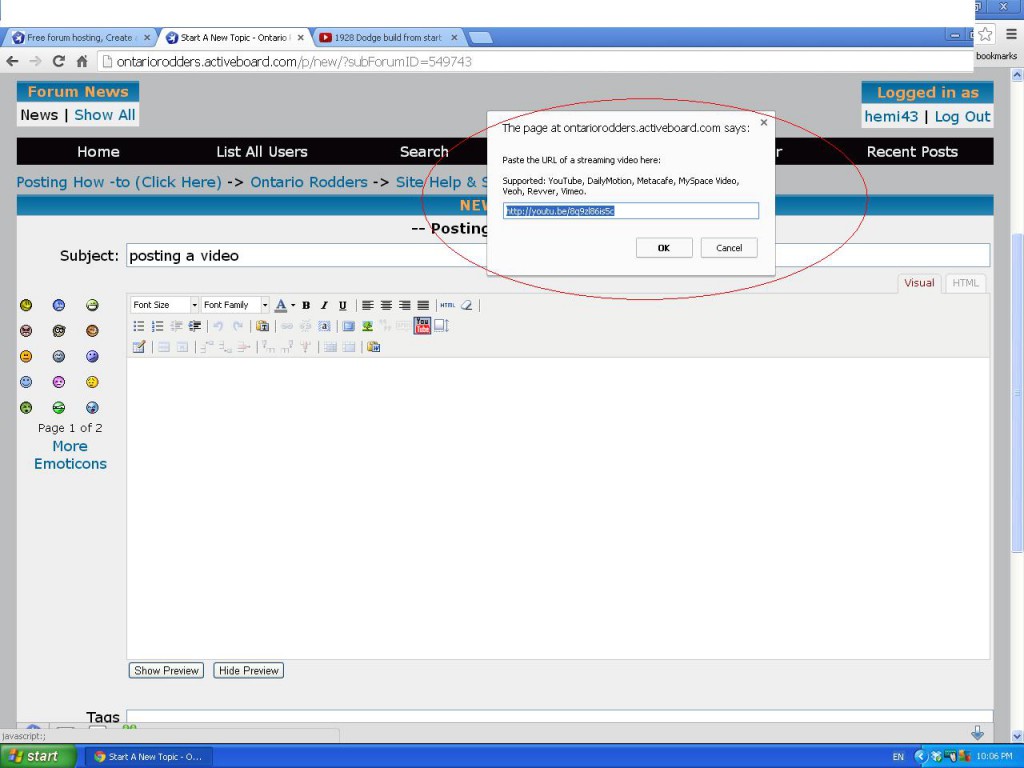Click the unordered bullet list icon

coord(139,326)
